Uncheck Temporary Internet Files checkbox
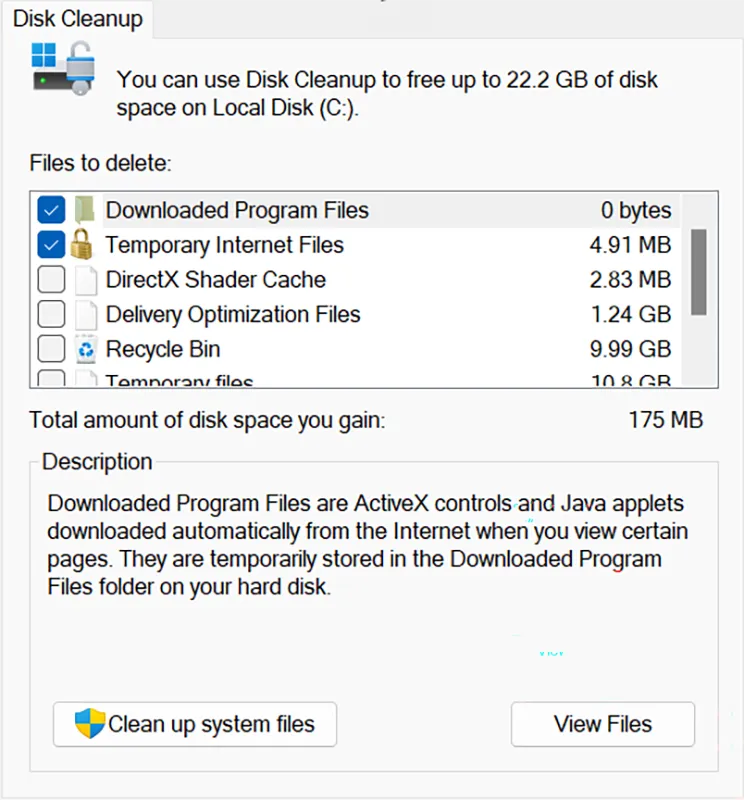This screenshot has width=744, height=800. tap(51, 245)
